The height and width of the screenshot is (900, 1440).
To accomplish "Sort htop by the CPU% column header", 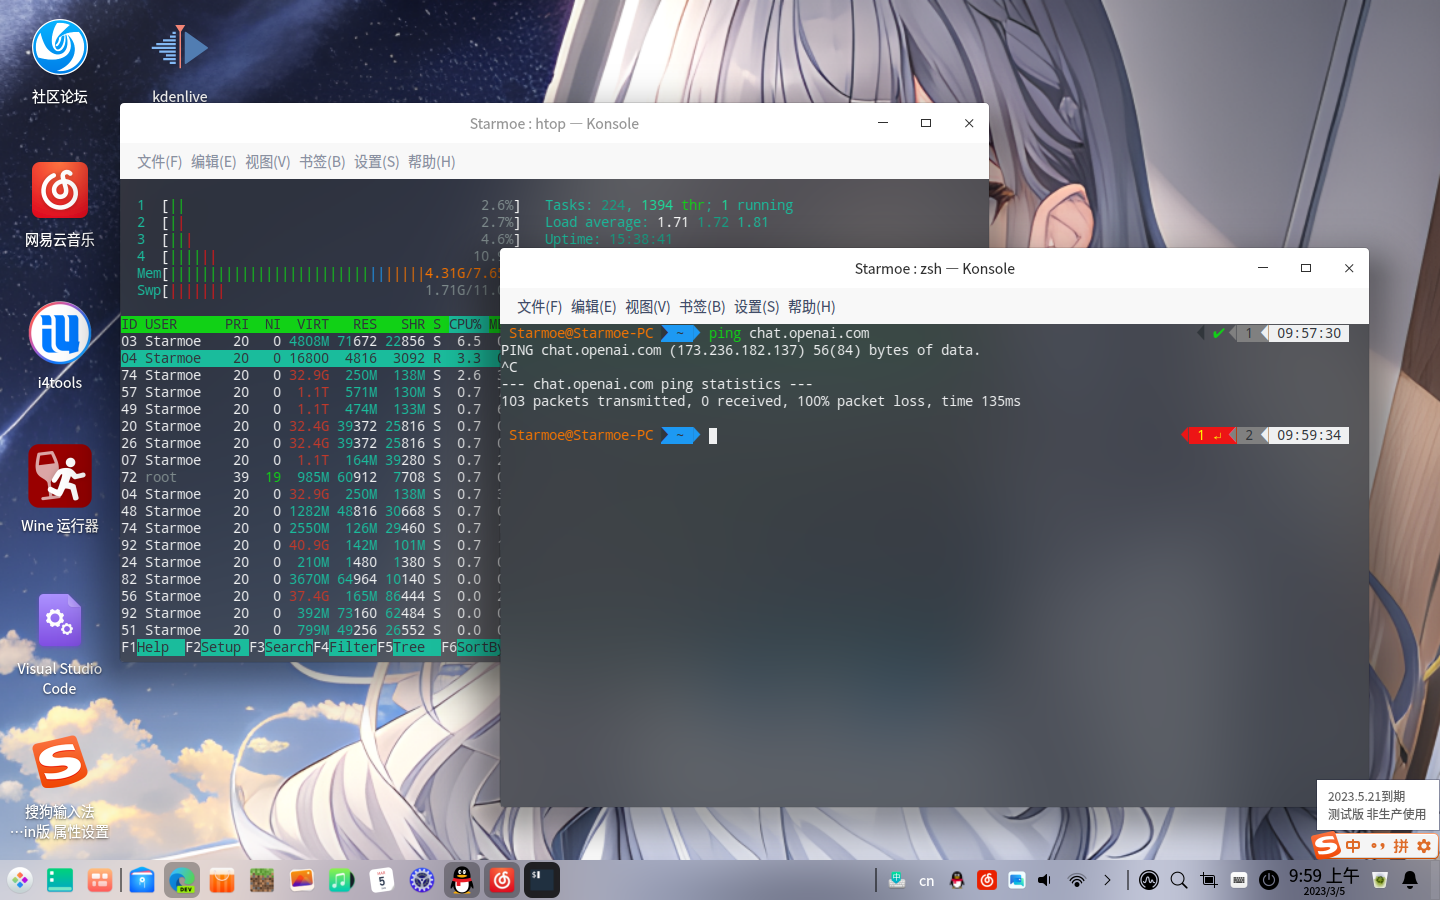I will pyautogui.click(x=465, y=324).
